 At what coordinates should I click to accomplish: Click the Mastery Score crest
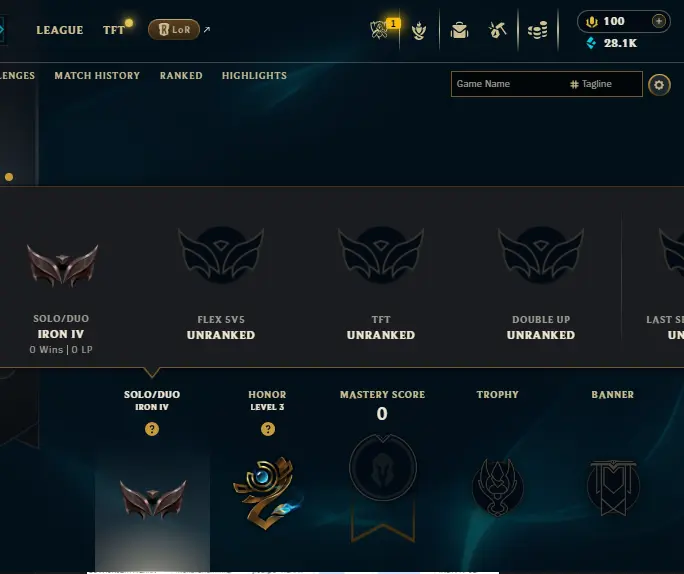coord(383,468)
